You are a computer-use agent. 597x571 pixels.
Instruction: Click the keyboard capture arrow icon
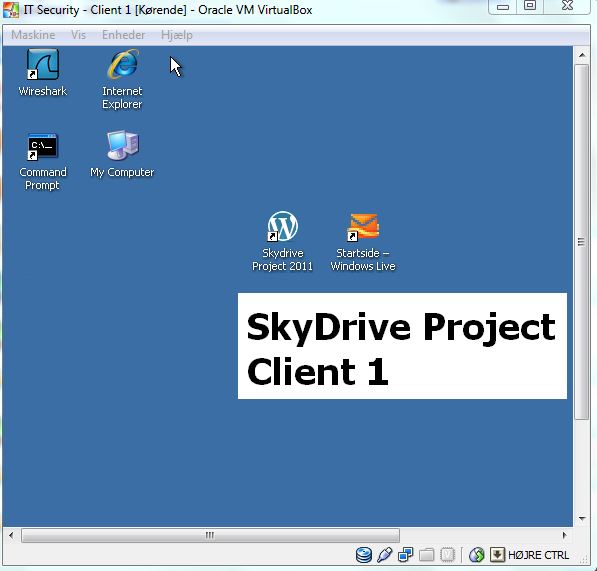[x=497, y=555]
